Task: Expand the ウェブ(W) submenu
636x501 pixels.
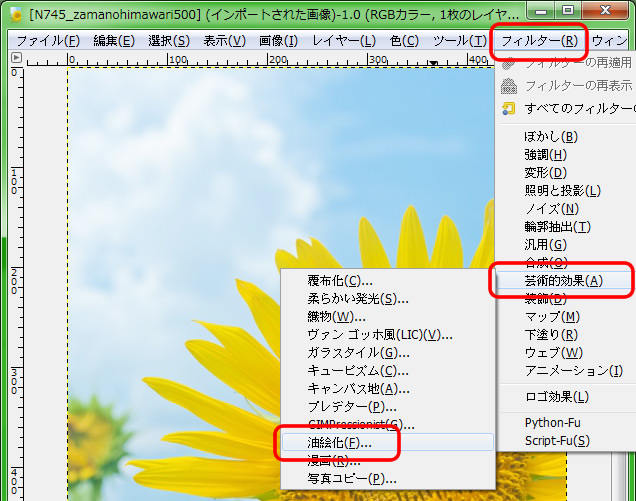Action: pos(567,353)
